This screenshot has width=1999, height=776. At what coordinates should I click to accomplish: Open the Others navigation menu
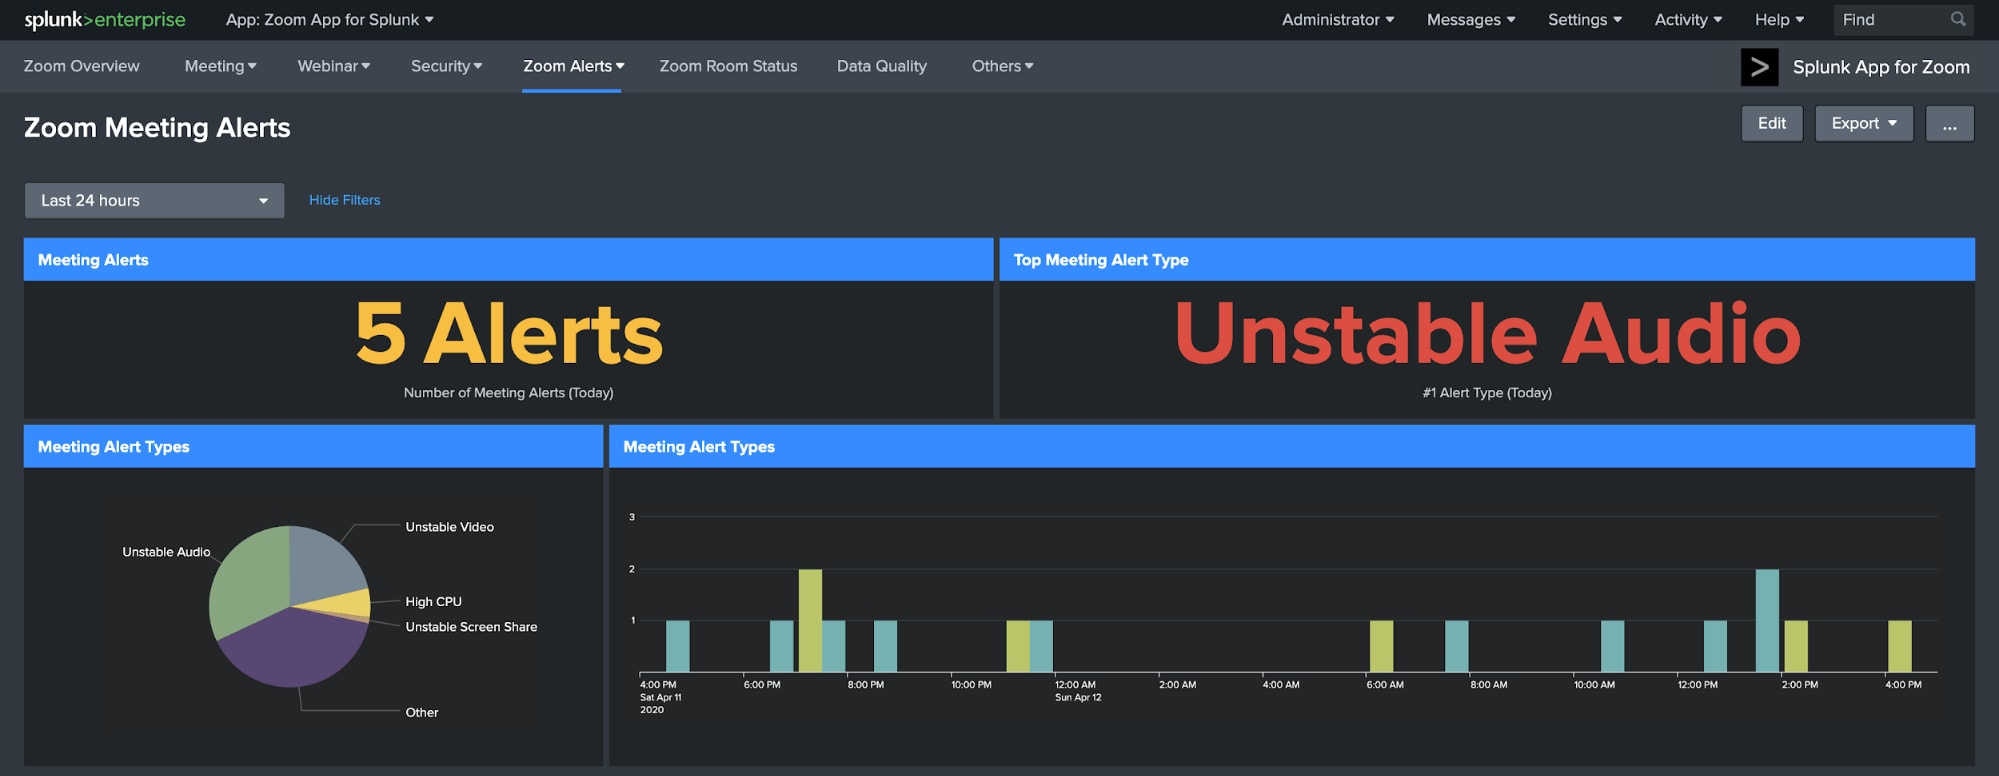point(1003,66)
